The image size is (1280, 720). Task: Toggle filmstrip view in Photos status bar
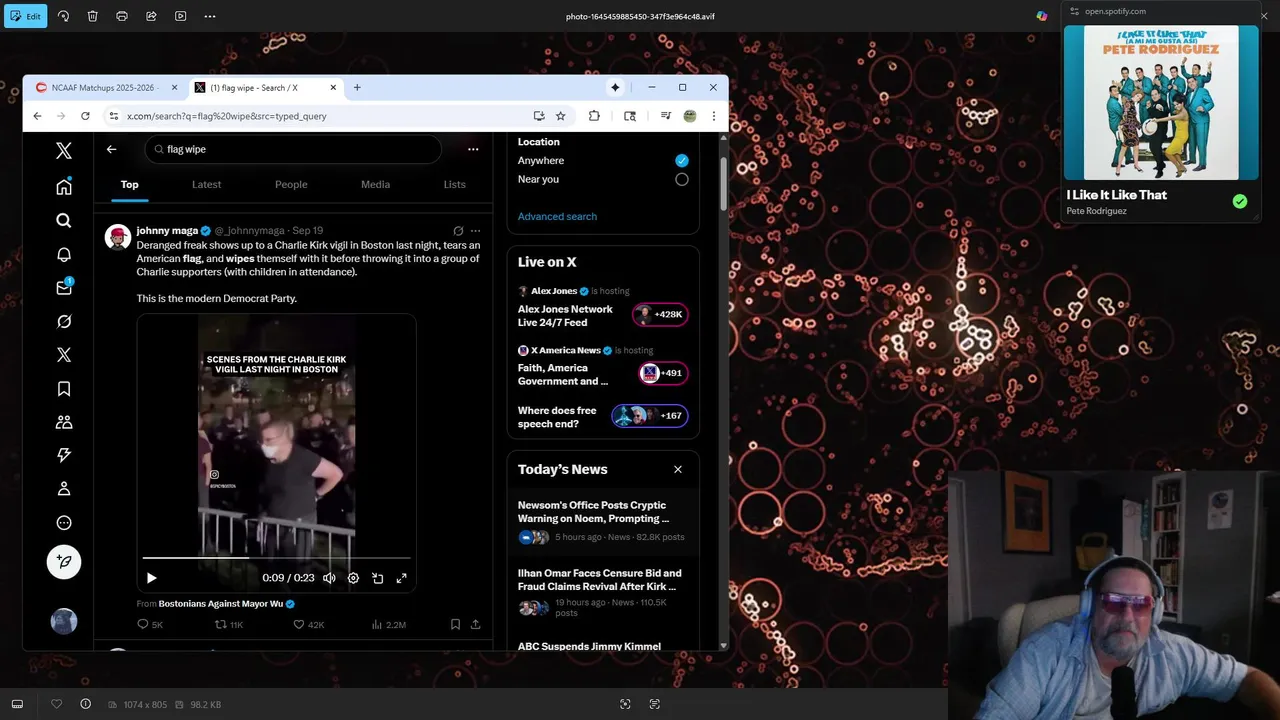17,704
